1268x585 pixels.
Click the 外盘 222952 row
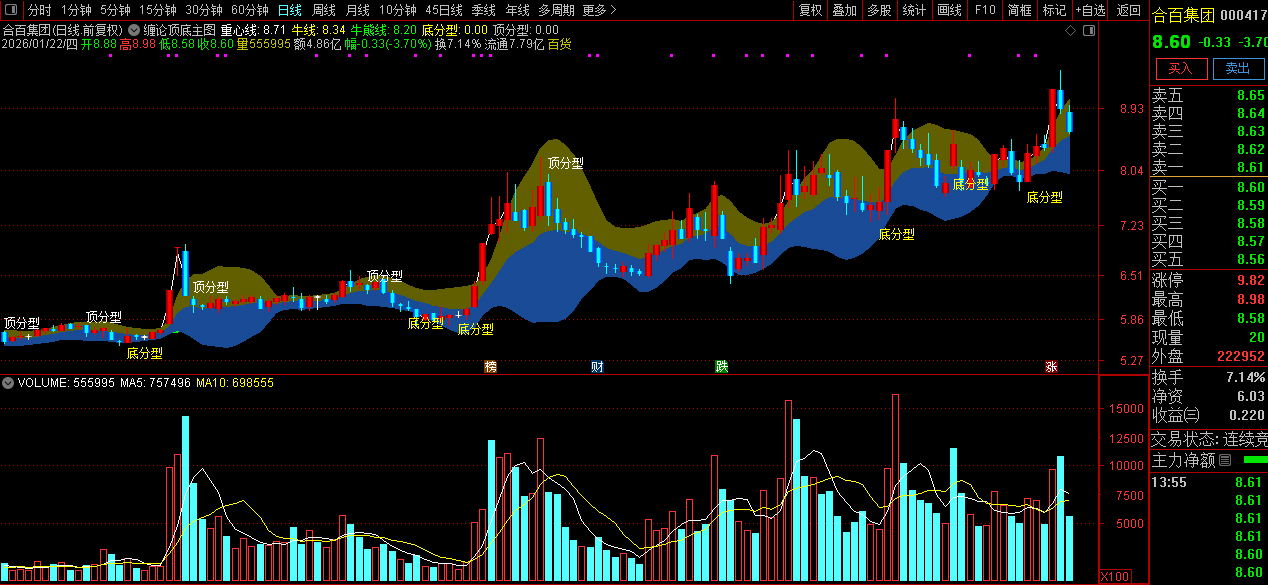tap(1209, 356)
